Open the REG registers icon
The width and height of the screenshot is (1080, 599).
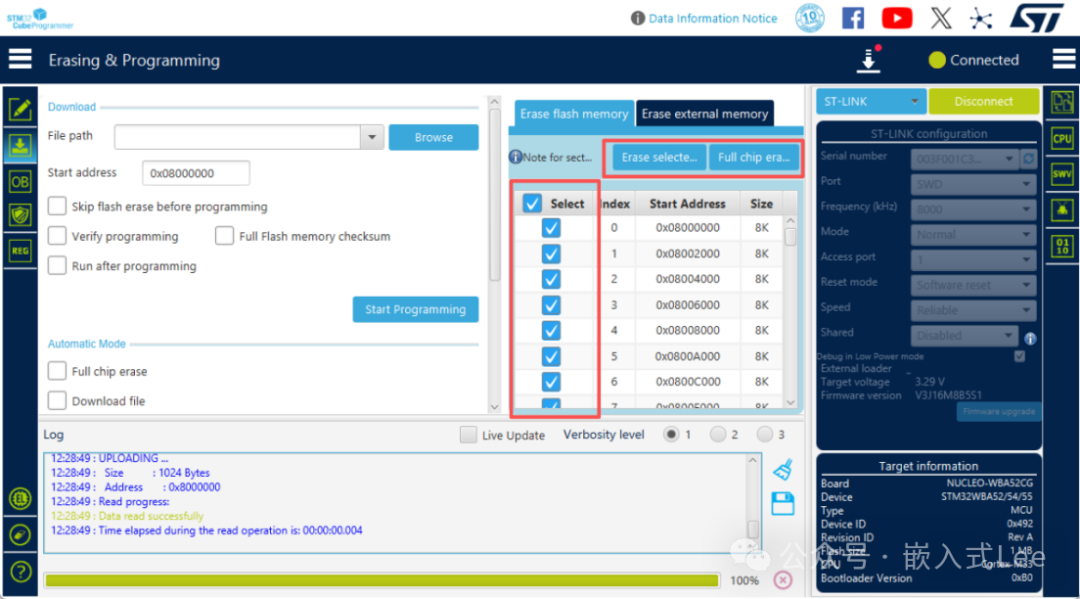tap(20, 251)
